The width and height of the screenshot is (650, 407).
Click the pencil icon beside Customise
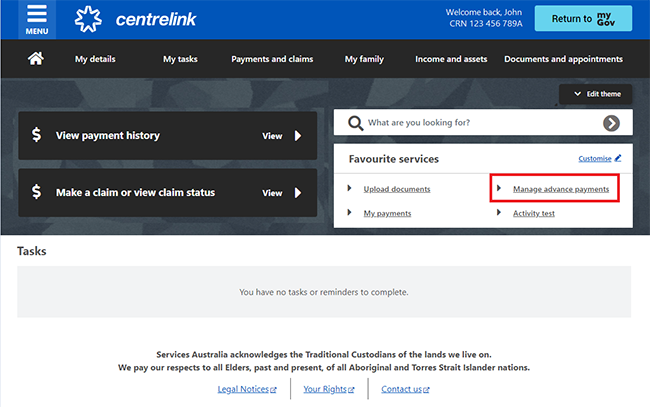click(618, 158)
